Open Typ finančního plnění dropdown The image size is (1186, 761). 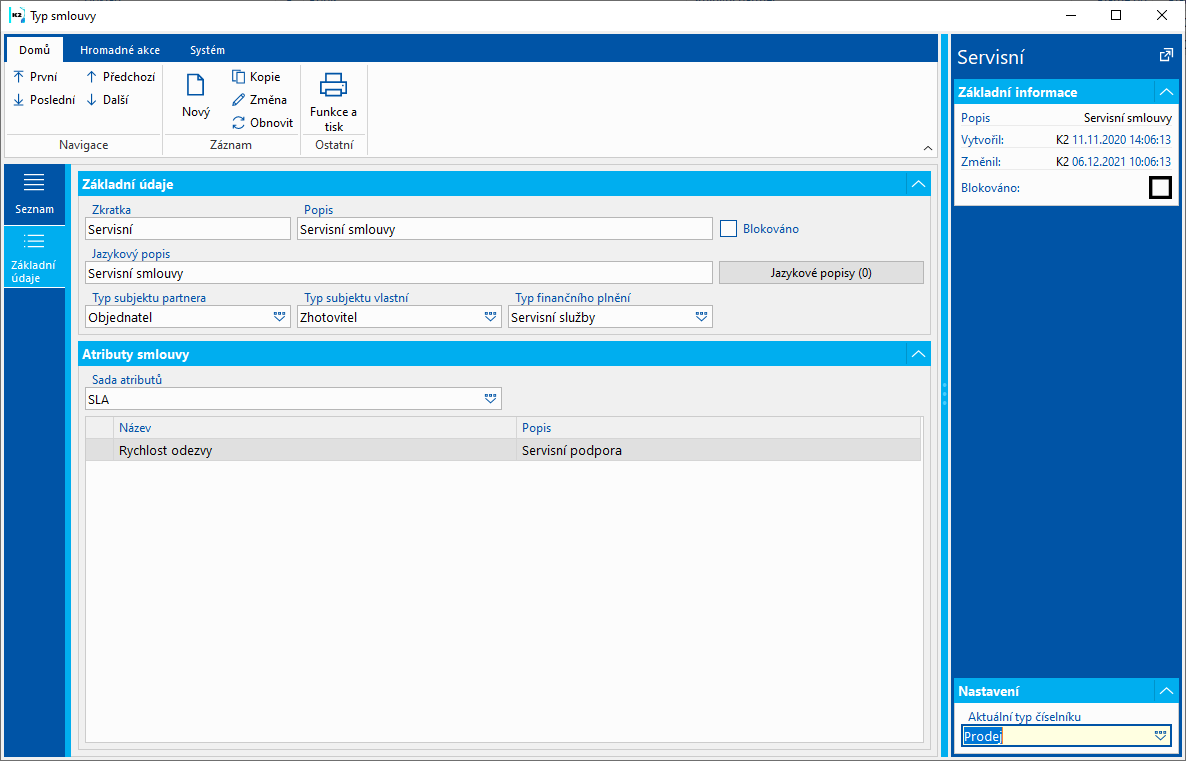click(x=702, y=317)
